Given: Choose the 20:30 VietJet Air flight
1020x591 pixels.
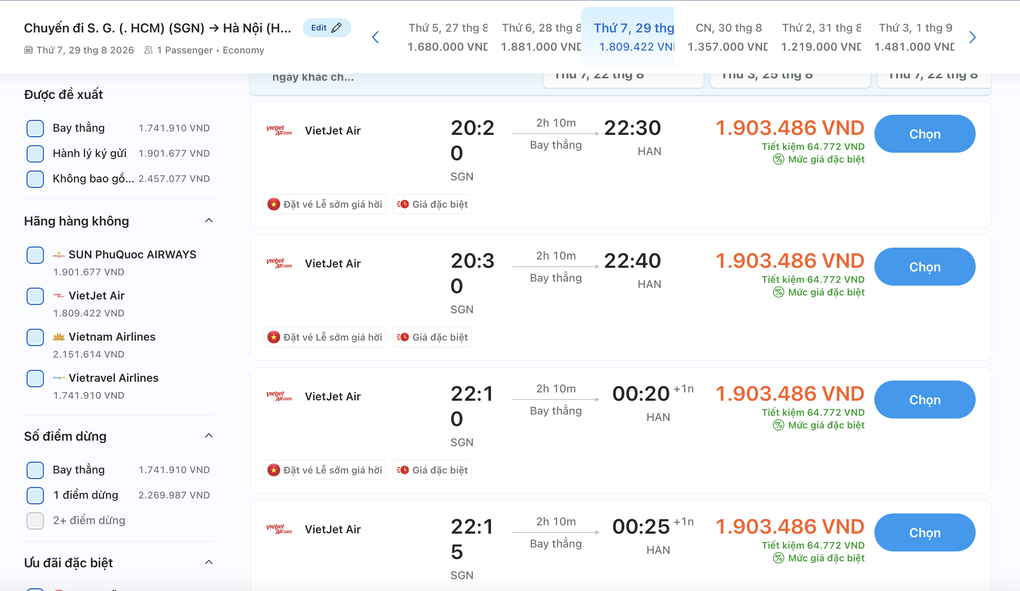Looking at the screenshot, I should pyautogui.click(x=924, y=267).
